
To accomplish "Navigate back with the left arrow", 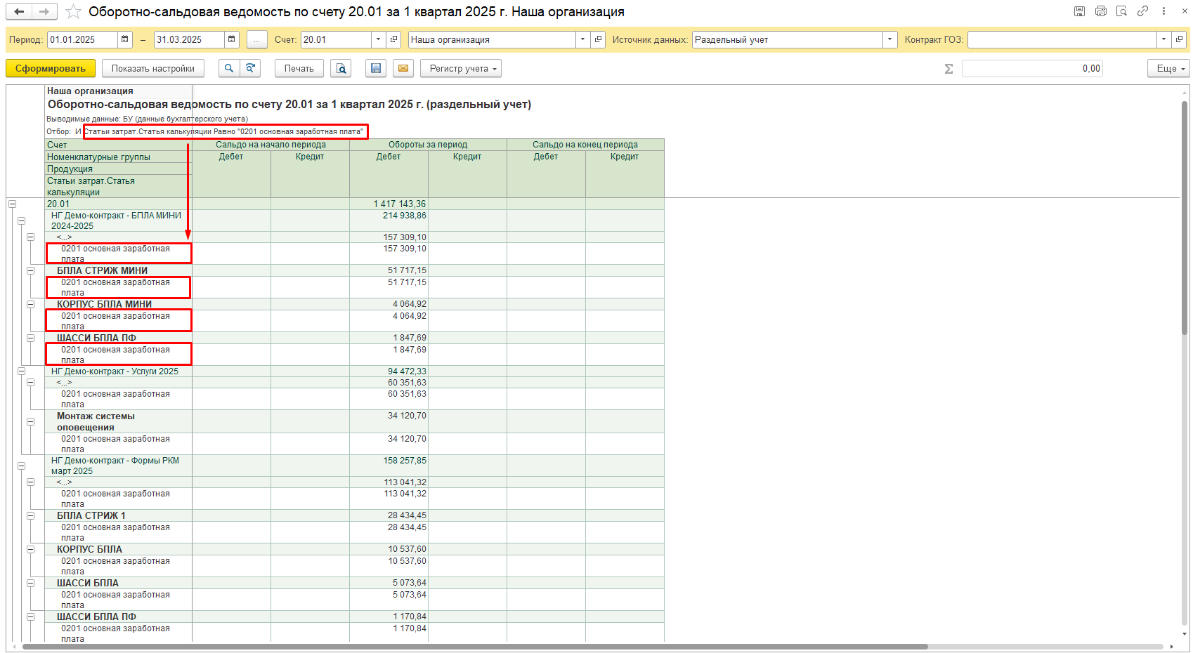I will pyautogui.click(x=18, y=12).
